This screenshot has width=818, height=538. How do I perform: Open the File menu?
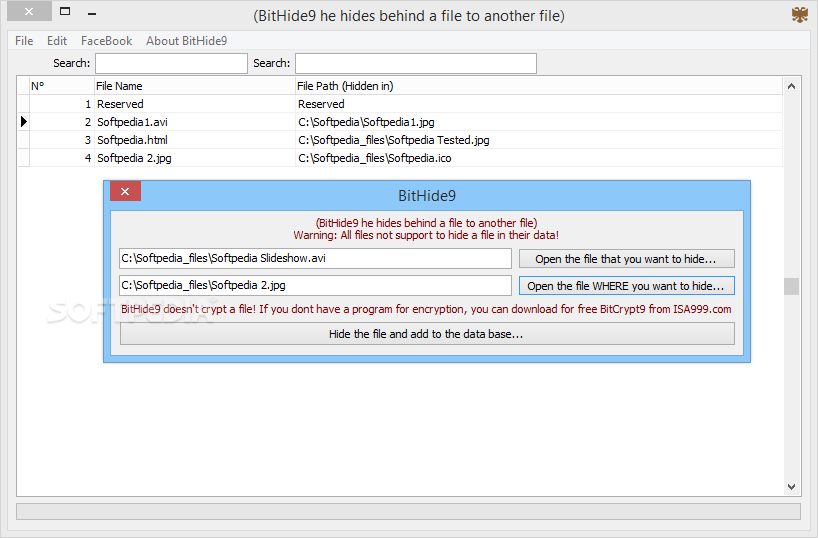[x=24, y=41]
